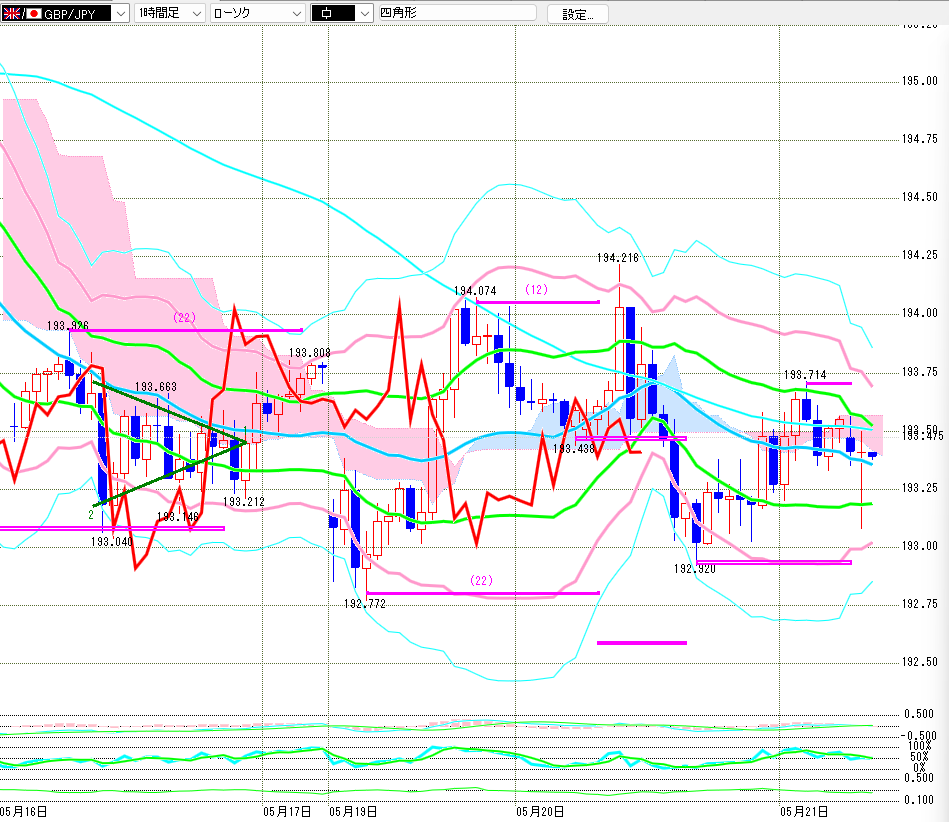
Task: Click the 193.212 price label
Action: coord(243,501)
